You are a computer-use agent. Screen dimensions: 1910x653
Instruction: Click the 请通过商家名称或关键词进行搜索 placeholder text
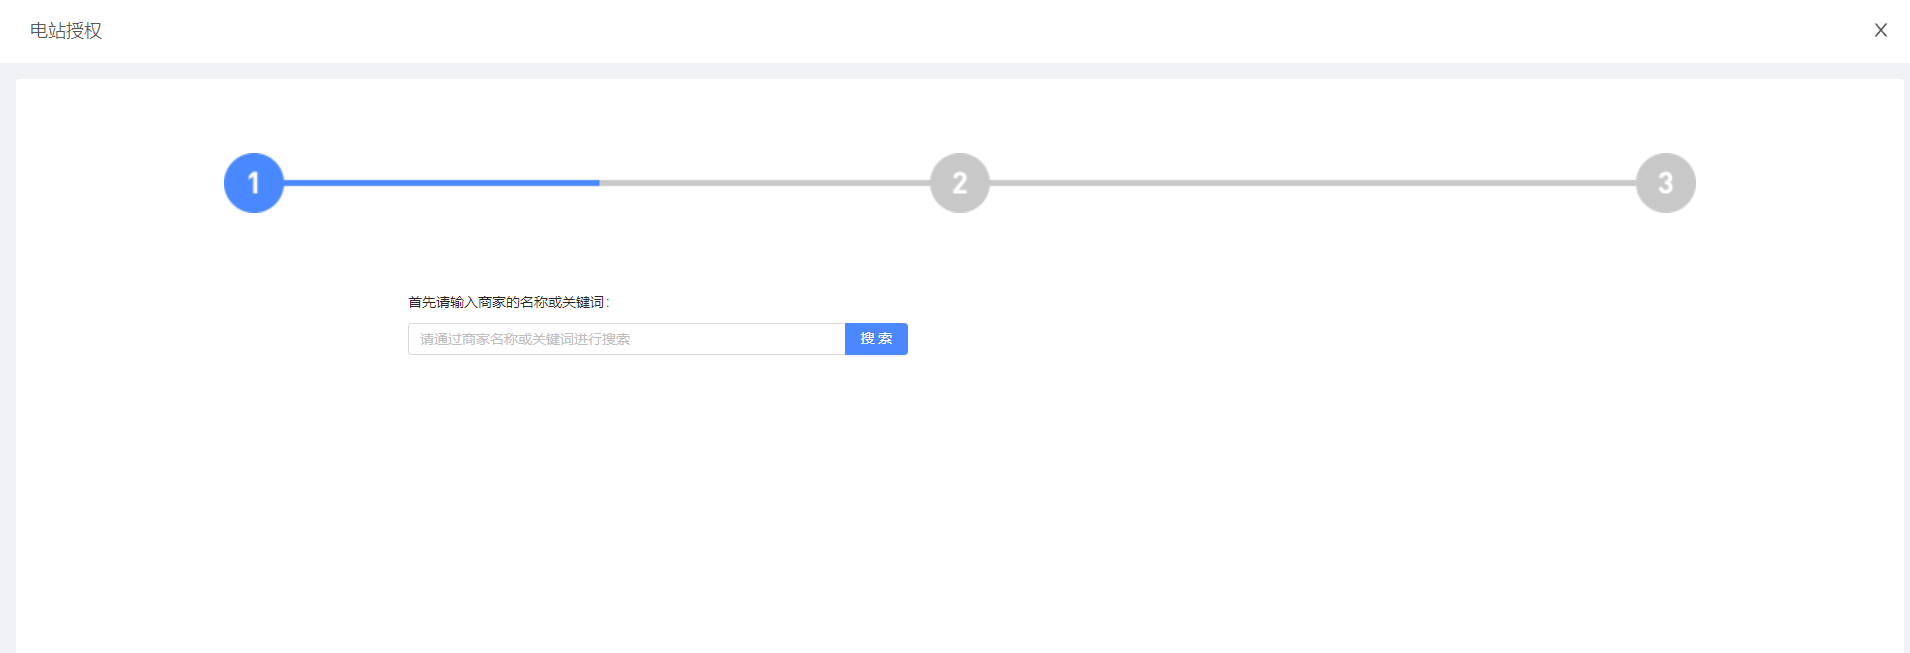tap(525, 339)
